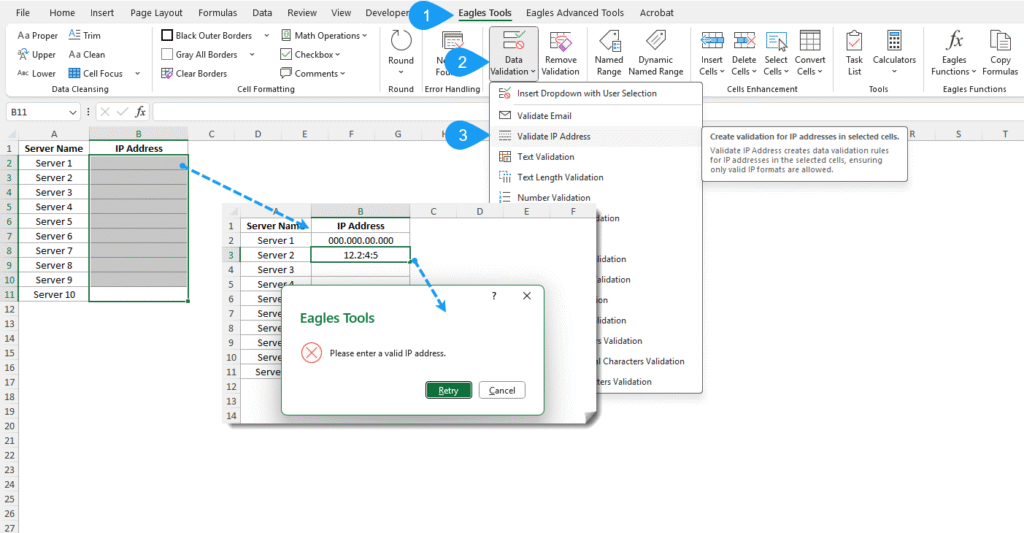Viewport: 1024px width, 533px height.
Task: Select column C header
Action: click(211, 133)
